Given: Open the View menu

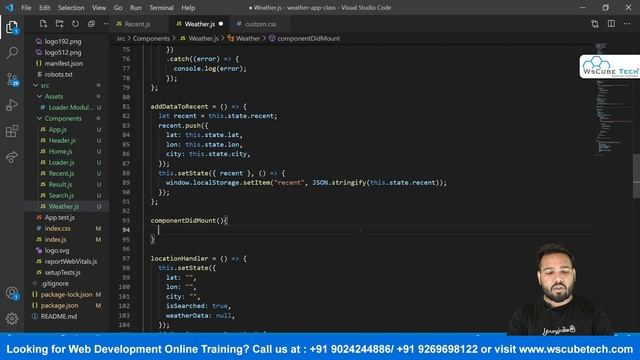Looking at the screenshot, I should pyautogui.click(x=99, y=8).
